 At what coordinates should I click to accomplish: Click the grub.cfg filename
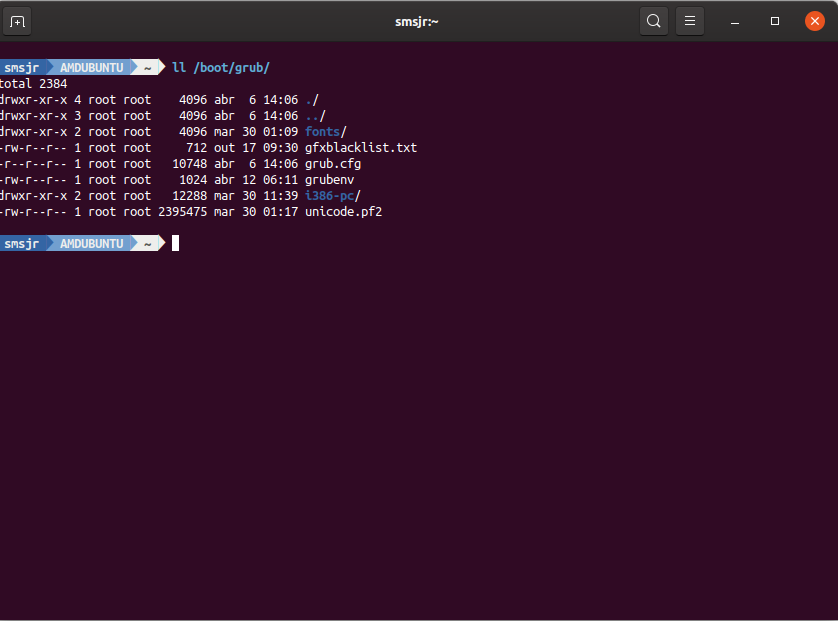tap(333, 164)
